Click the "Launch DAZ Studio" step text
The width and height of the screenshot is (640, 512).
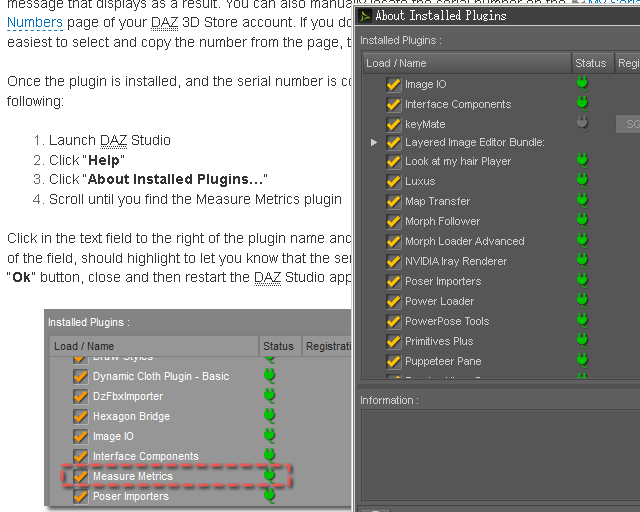(110, 140)
